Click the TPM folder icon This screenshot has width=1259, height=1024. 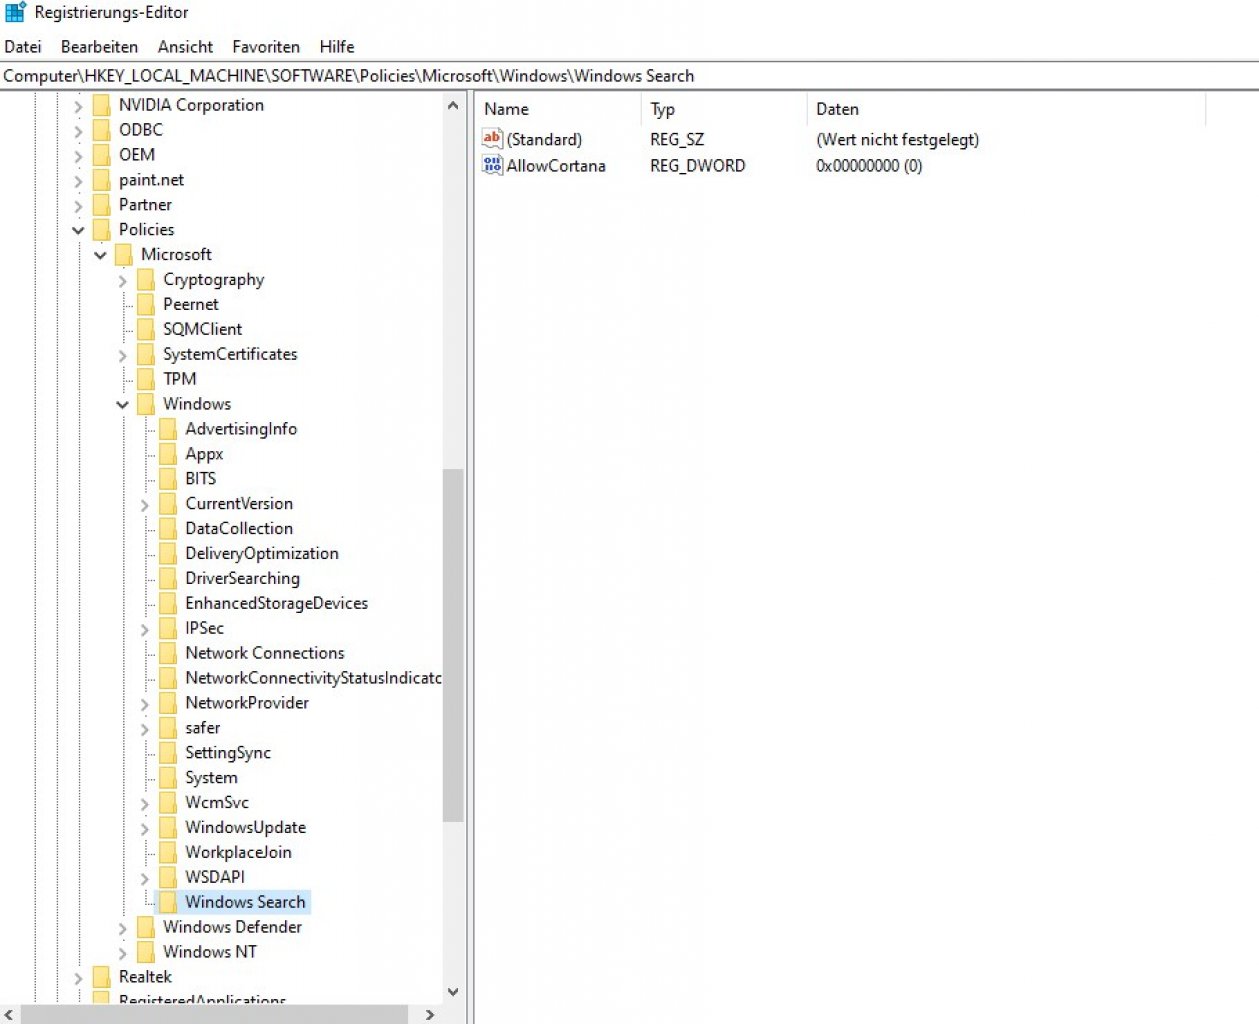coord(146,379)
